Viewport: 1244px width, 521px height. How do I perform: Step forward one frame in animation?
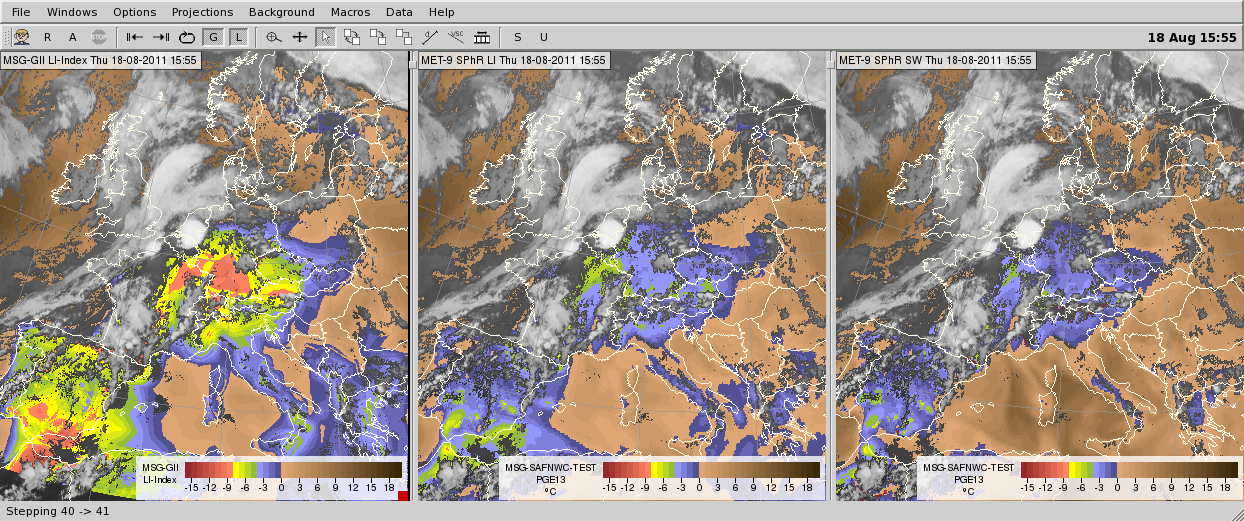click(160, 37)
